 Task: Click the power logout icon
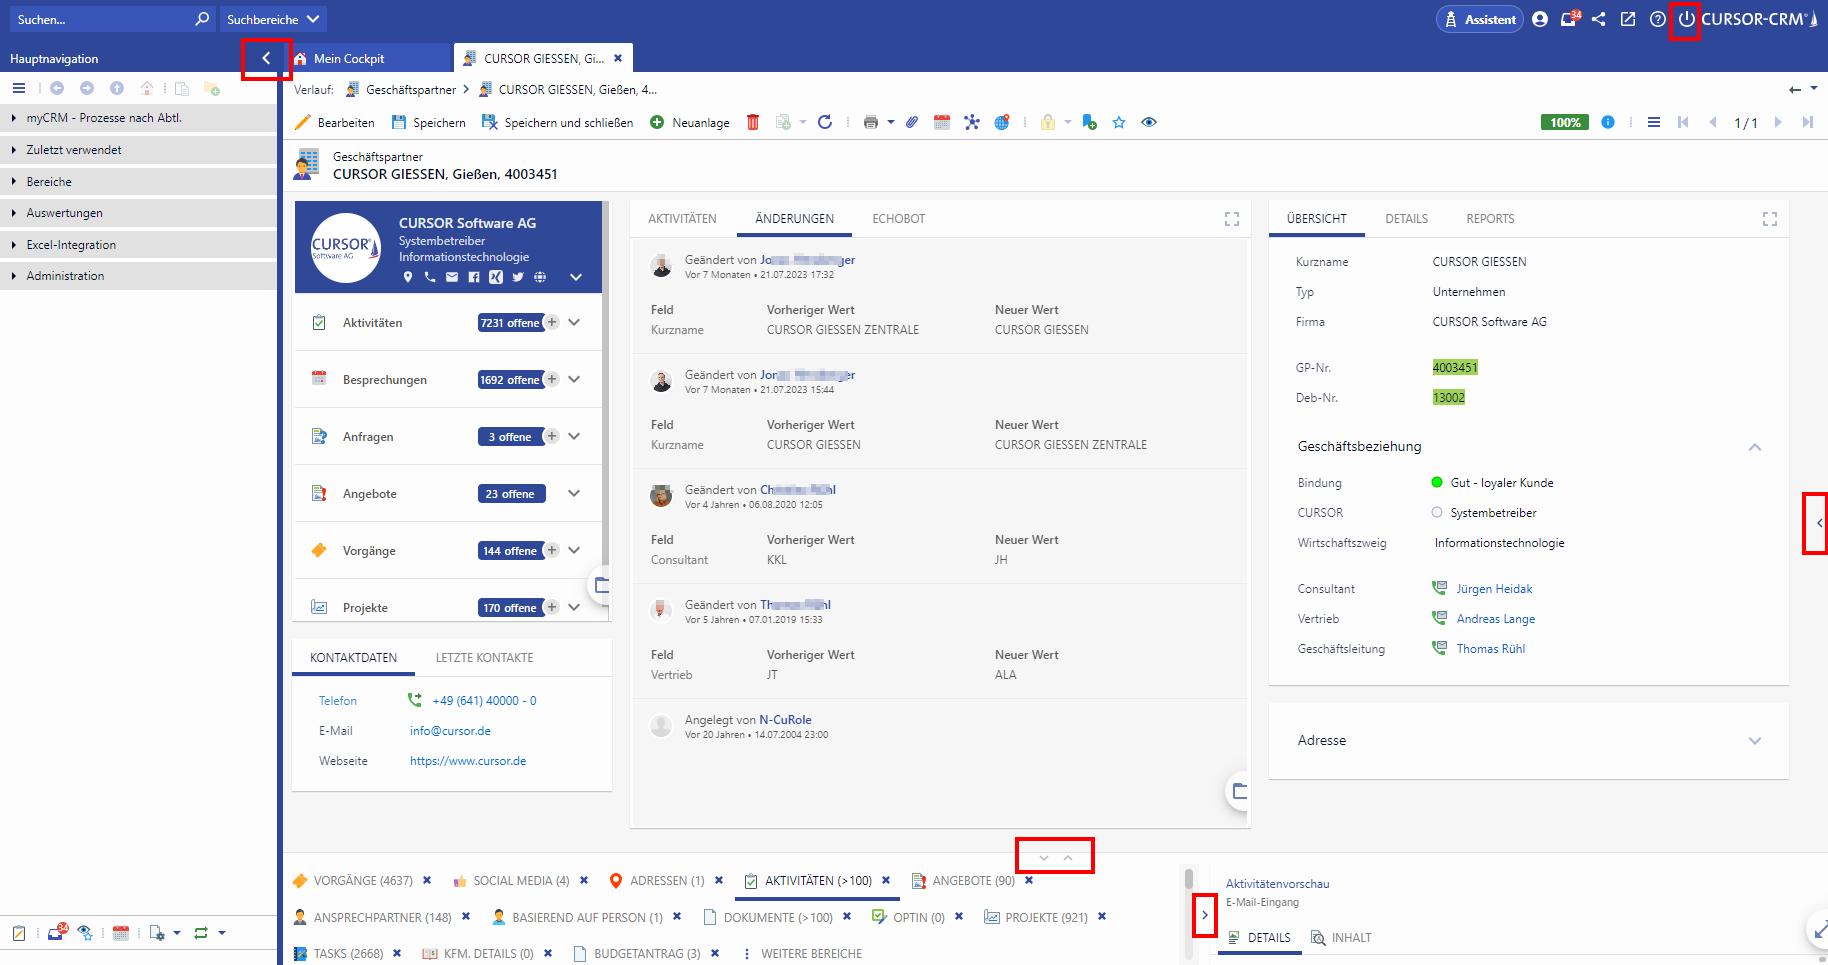click(1686, 19)
